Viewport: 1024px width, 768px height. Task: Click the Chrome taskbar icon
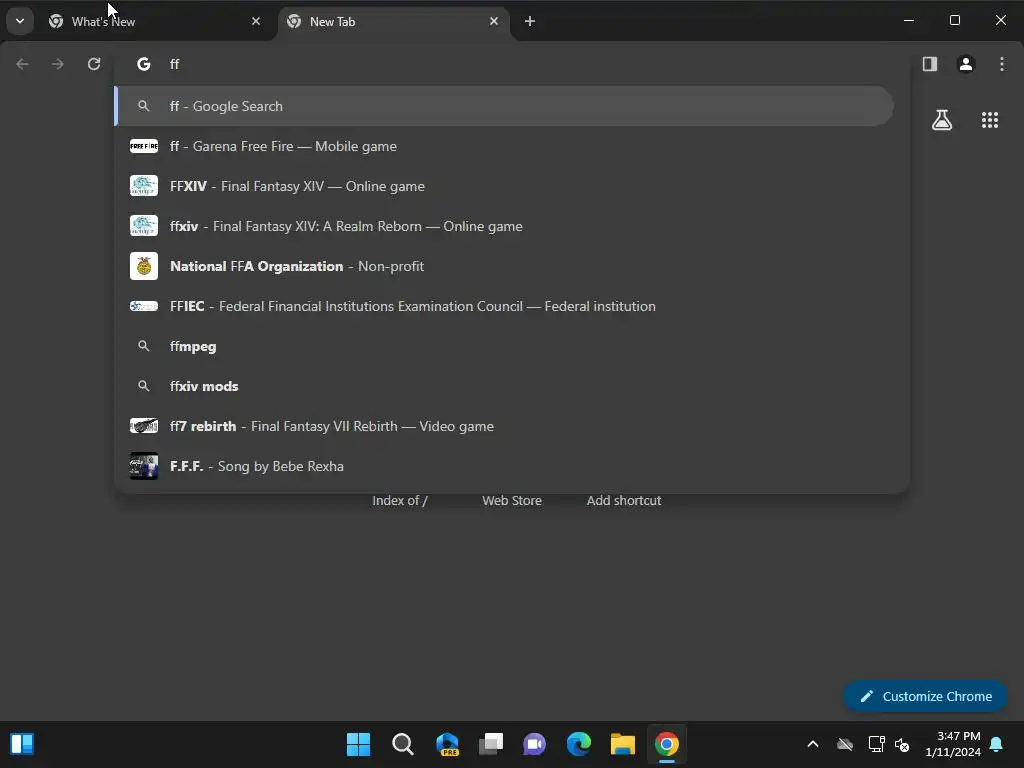coord(667,744)
